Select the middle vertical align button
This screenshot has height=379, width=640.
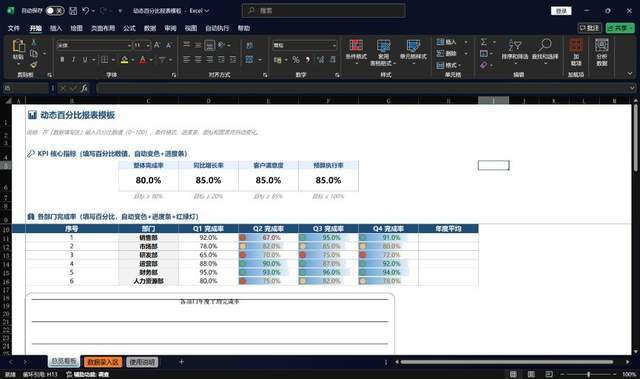point(198,45)
